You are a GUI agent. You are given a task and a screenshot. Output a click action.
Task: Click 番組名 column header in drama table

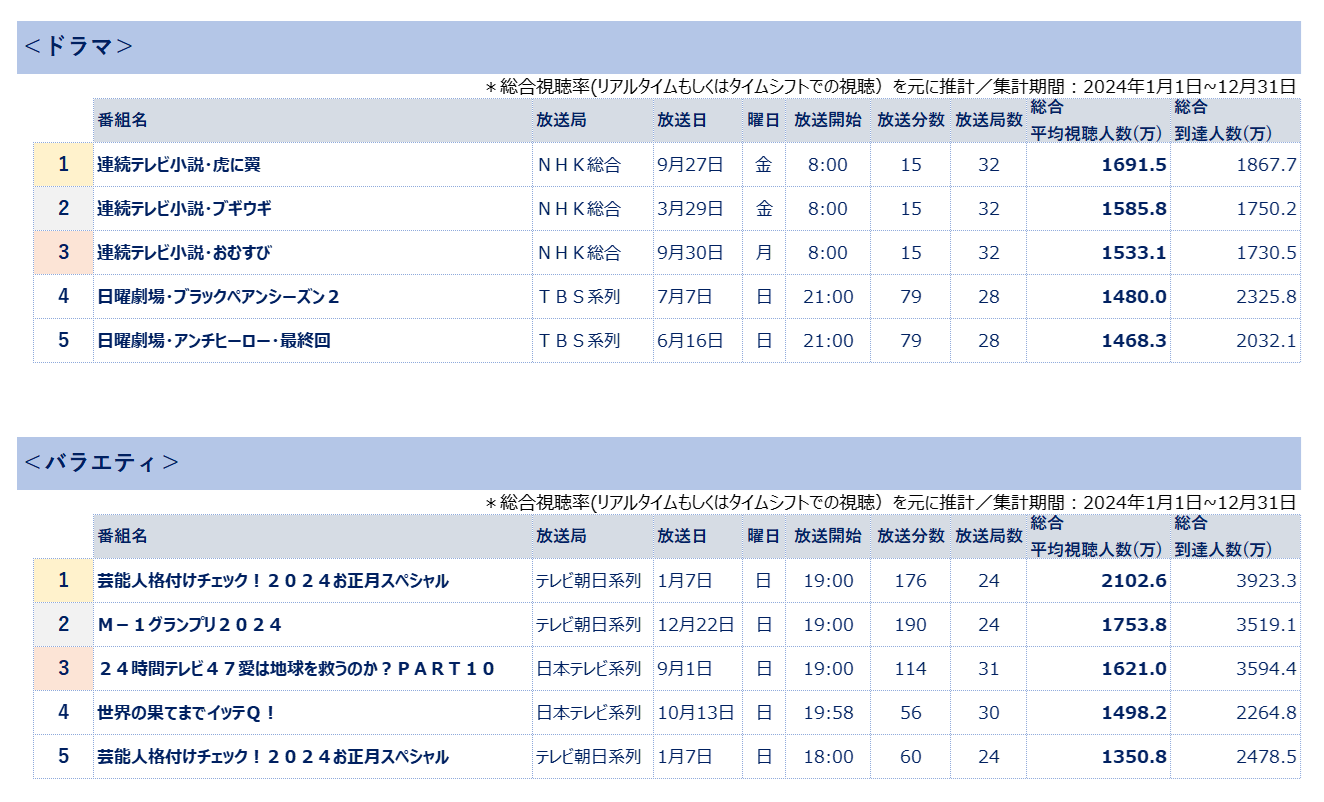(122, 120)
